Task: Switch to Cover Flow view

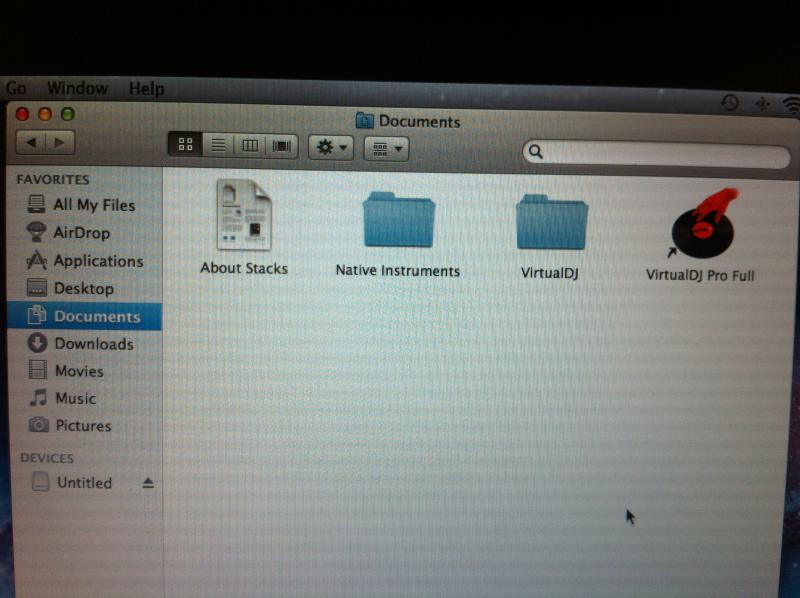Action: click(x=282, y=146)
